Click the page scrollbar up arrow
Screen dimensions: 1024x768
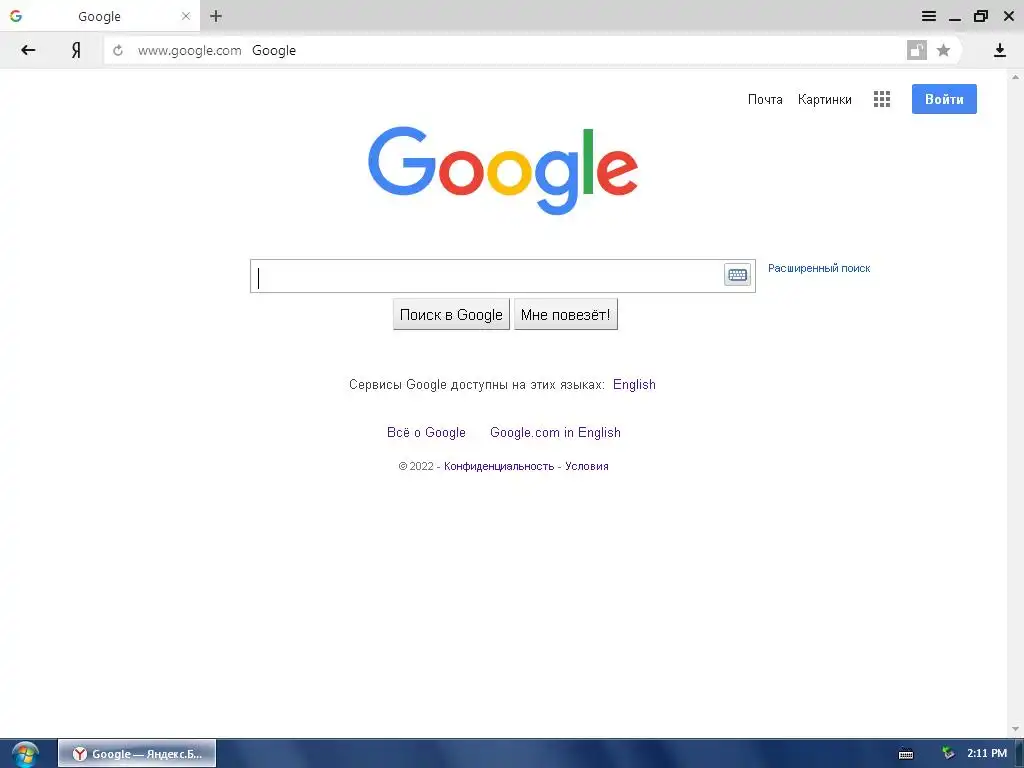pos(1016,77)
